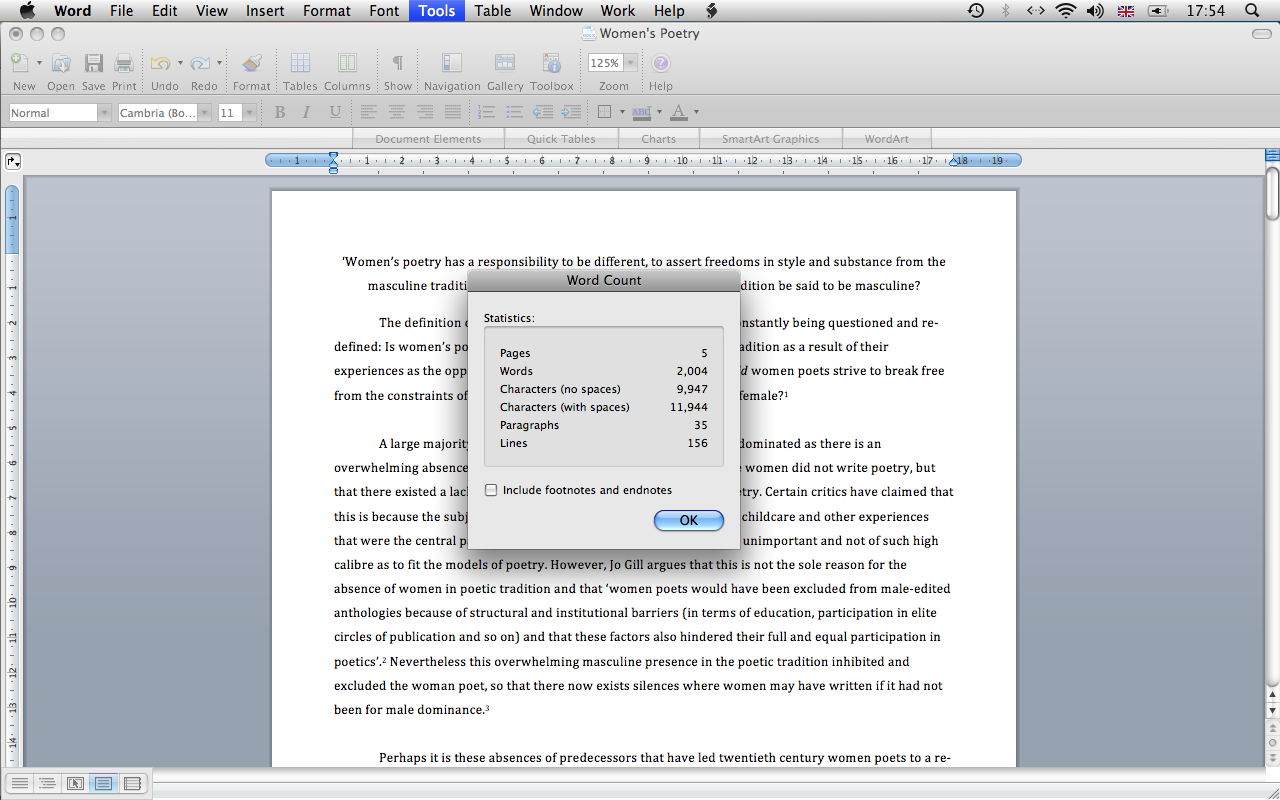Expand the Undo history arrow

[x=180, y=63]
